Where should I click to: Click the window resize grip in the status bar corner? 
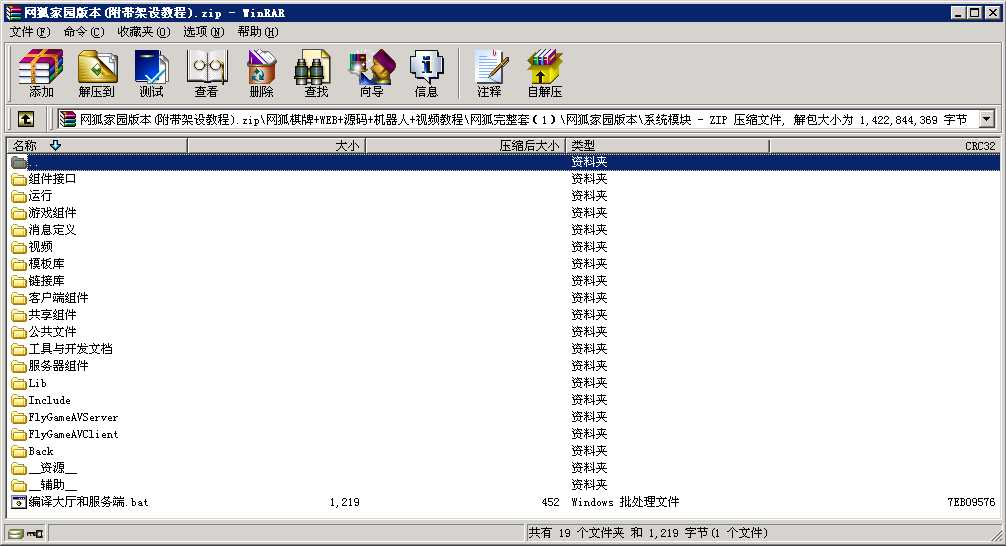(995, 534)
